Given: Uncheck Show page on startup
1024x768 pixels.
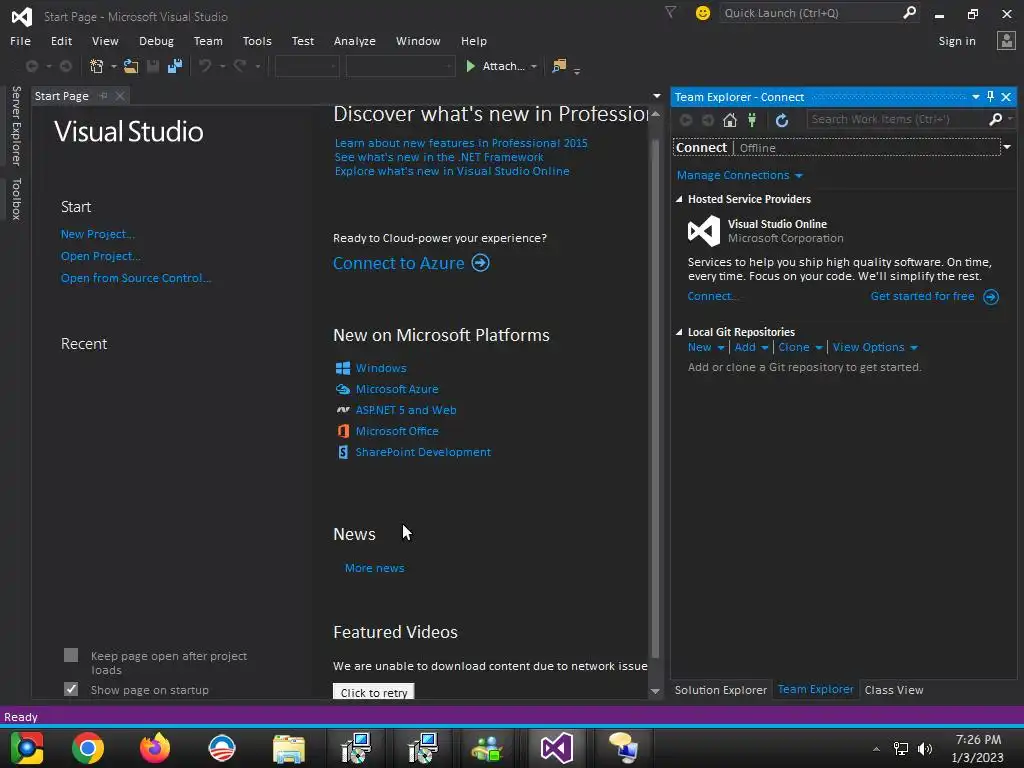Looking at the screenshot, I should point(71,689).
